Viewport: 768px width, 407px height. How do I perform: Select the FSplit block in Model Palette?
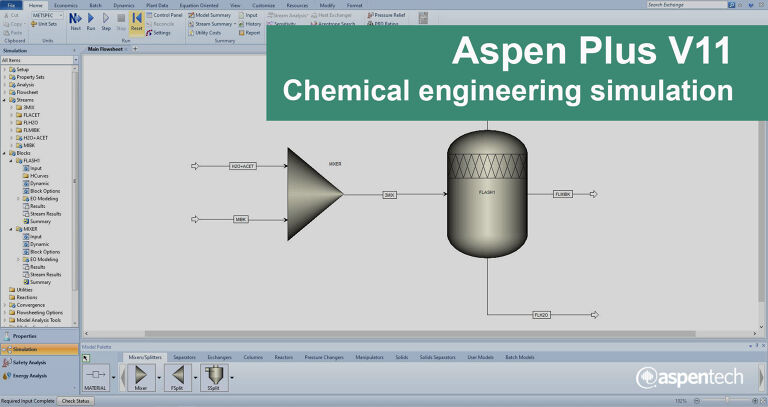click(x=177, y=378)
